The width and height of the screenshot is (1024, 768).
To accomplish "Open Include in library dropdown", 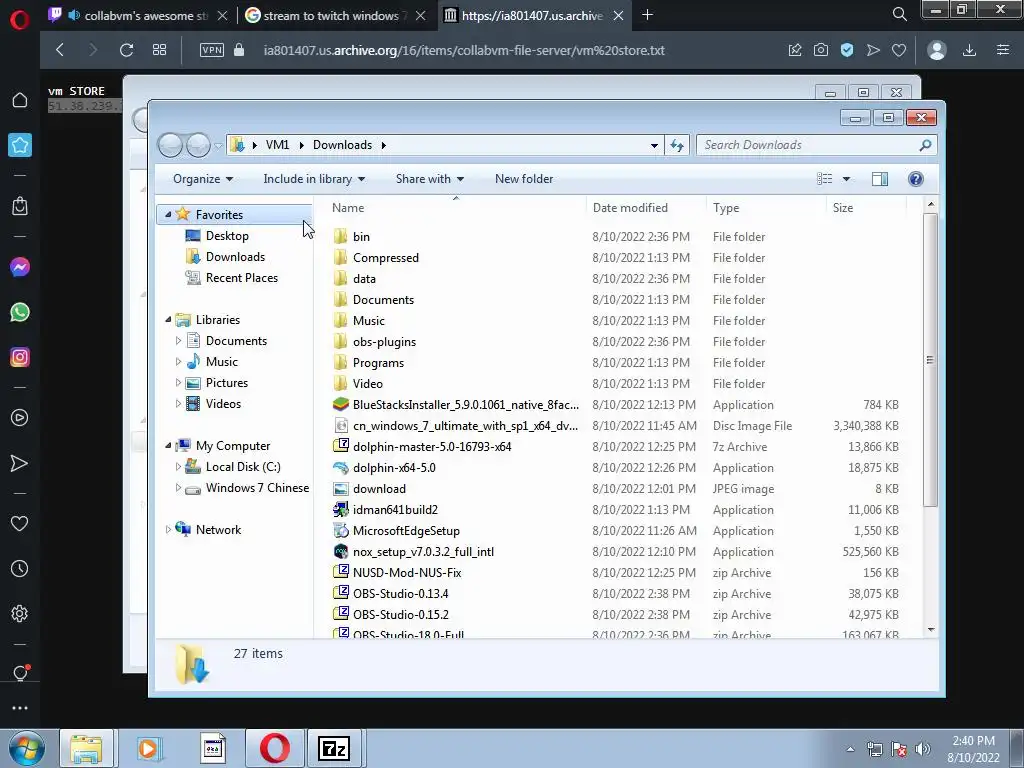I will pos(314,179).
